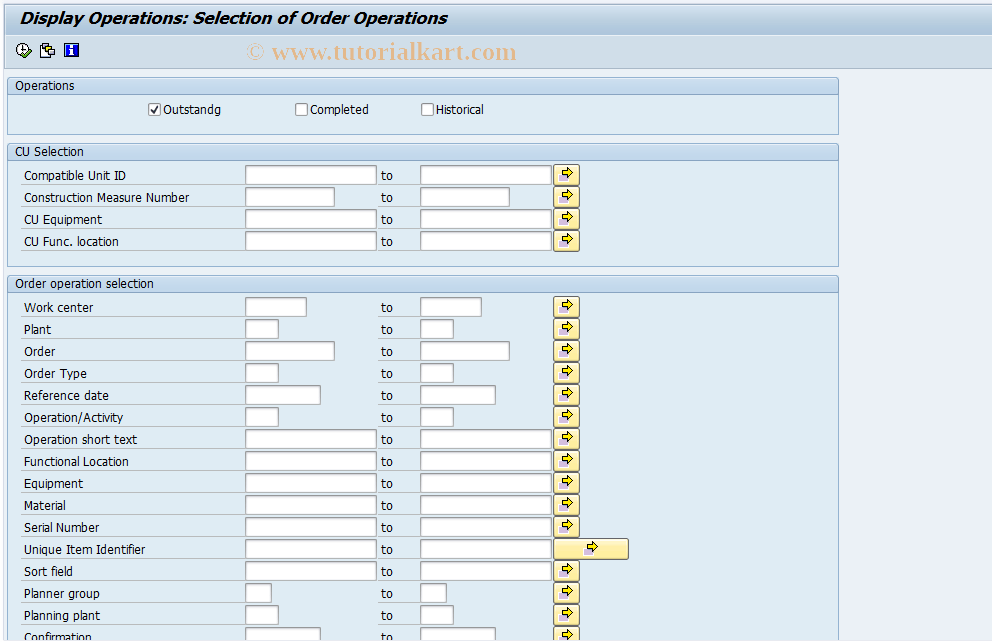Execute the order operations selection report
Viewport: 992px width, 642px height.
(x=22, y=49)
